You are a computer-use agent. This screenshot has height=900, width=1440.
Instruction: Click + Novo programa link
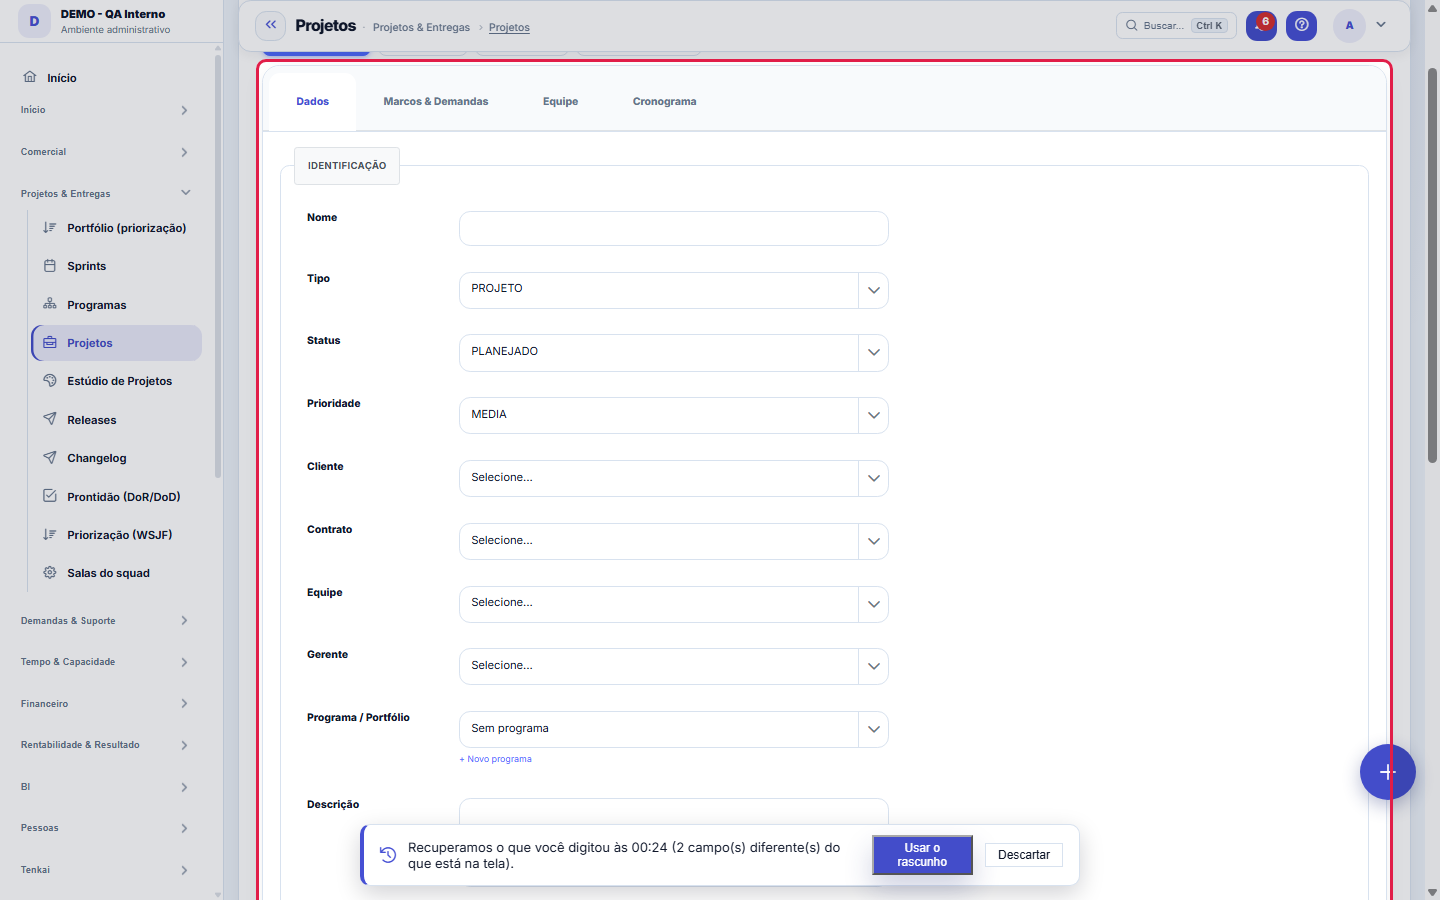496,759
